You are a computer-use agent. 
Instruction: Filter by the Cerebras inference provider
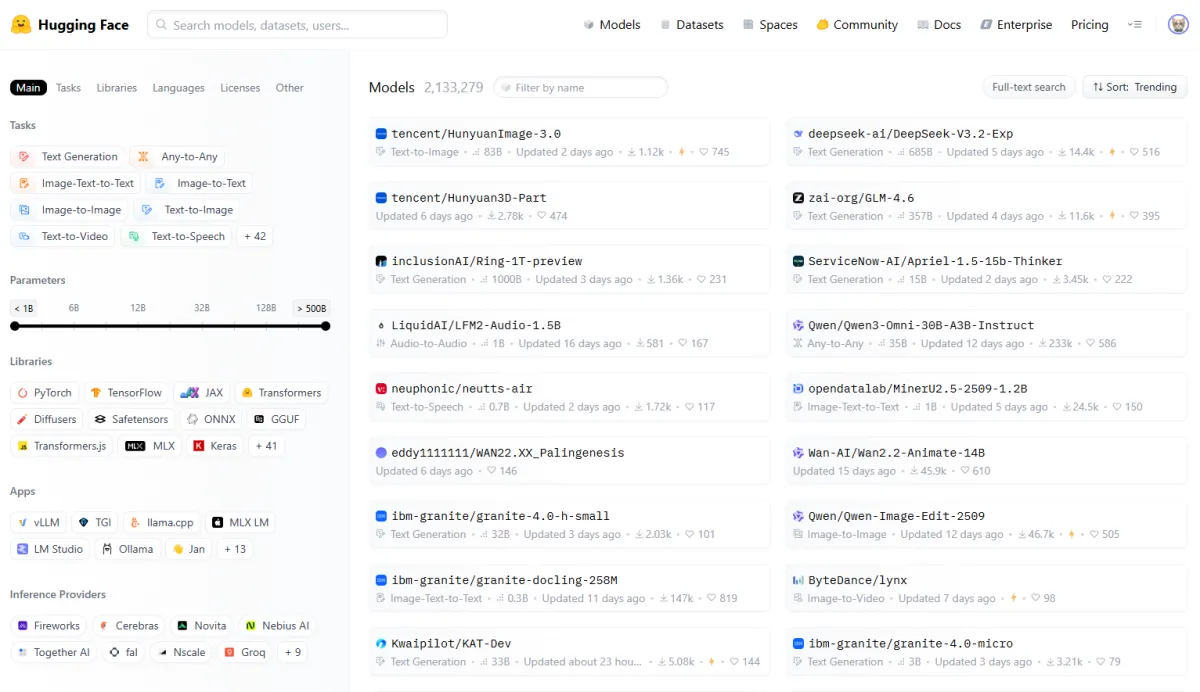pyautogui.click(x=128, y=626)
